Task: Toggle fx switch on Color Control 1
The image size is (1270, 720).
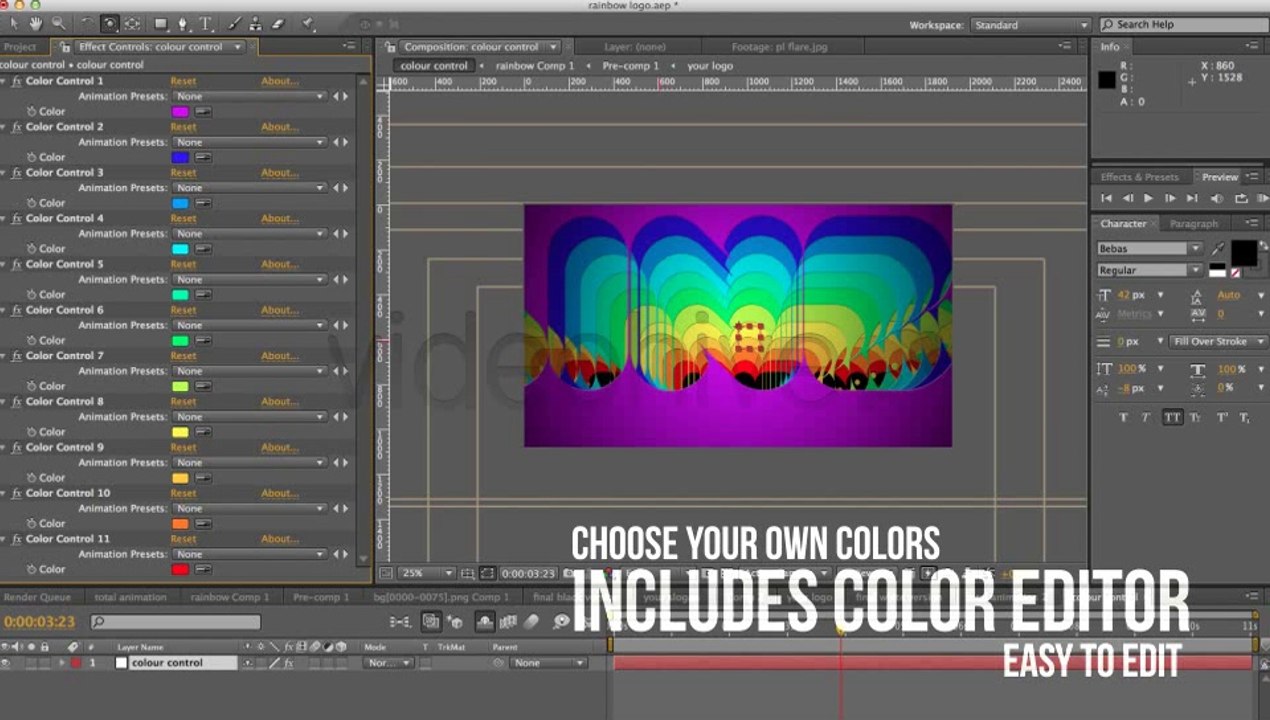Action: point(16,81)
